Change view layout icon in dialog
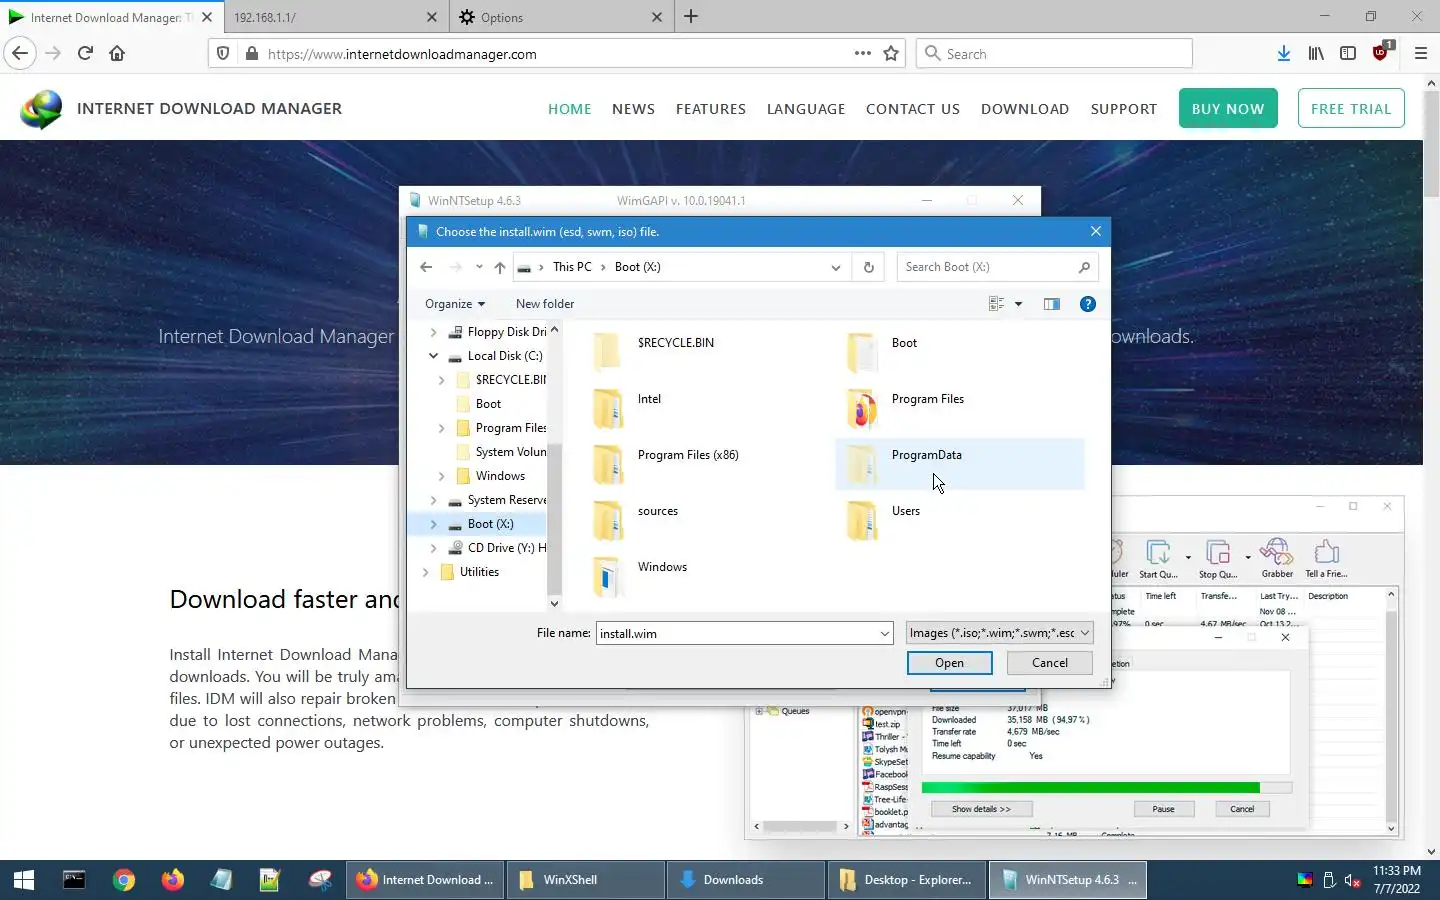The height and width of the screenshot is (900, 1440). [x=996, y=304]
